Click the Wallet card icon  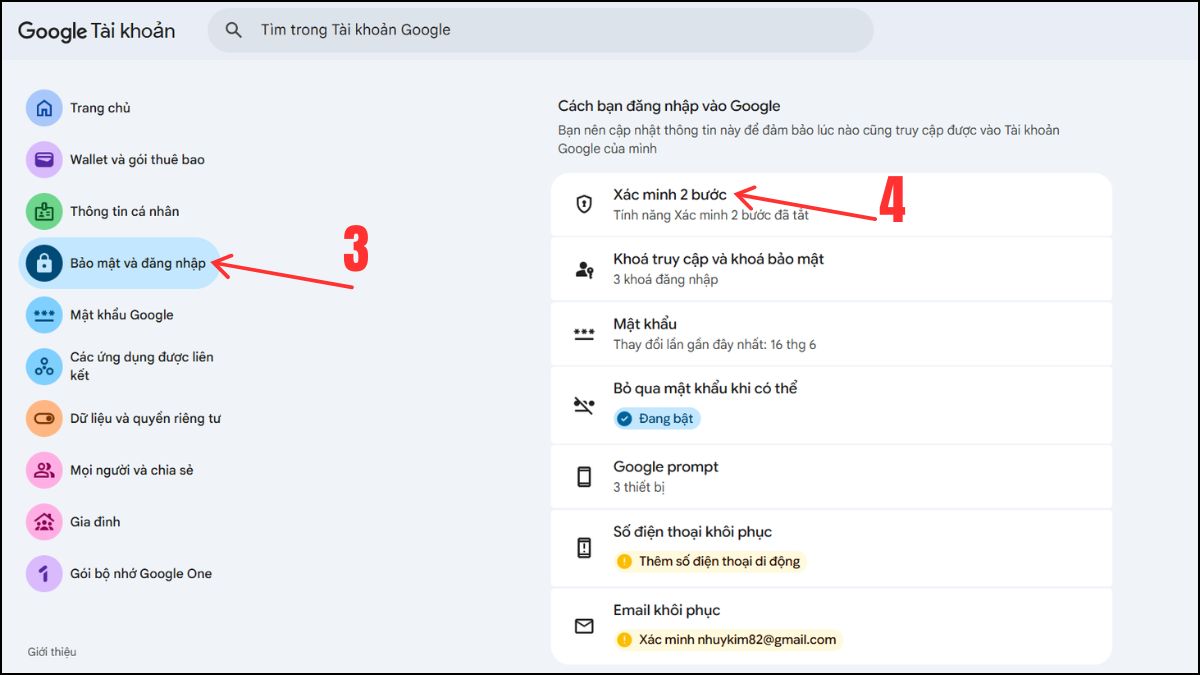point(44,159)
